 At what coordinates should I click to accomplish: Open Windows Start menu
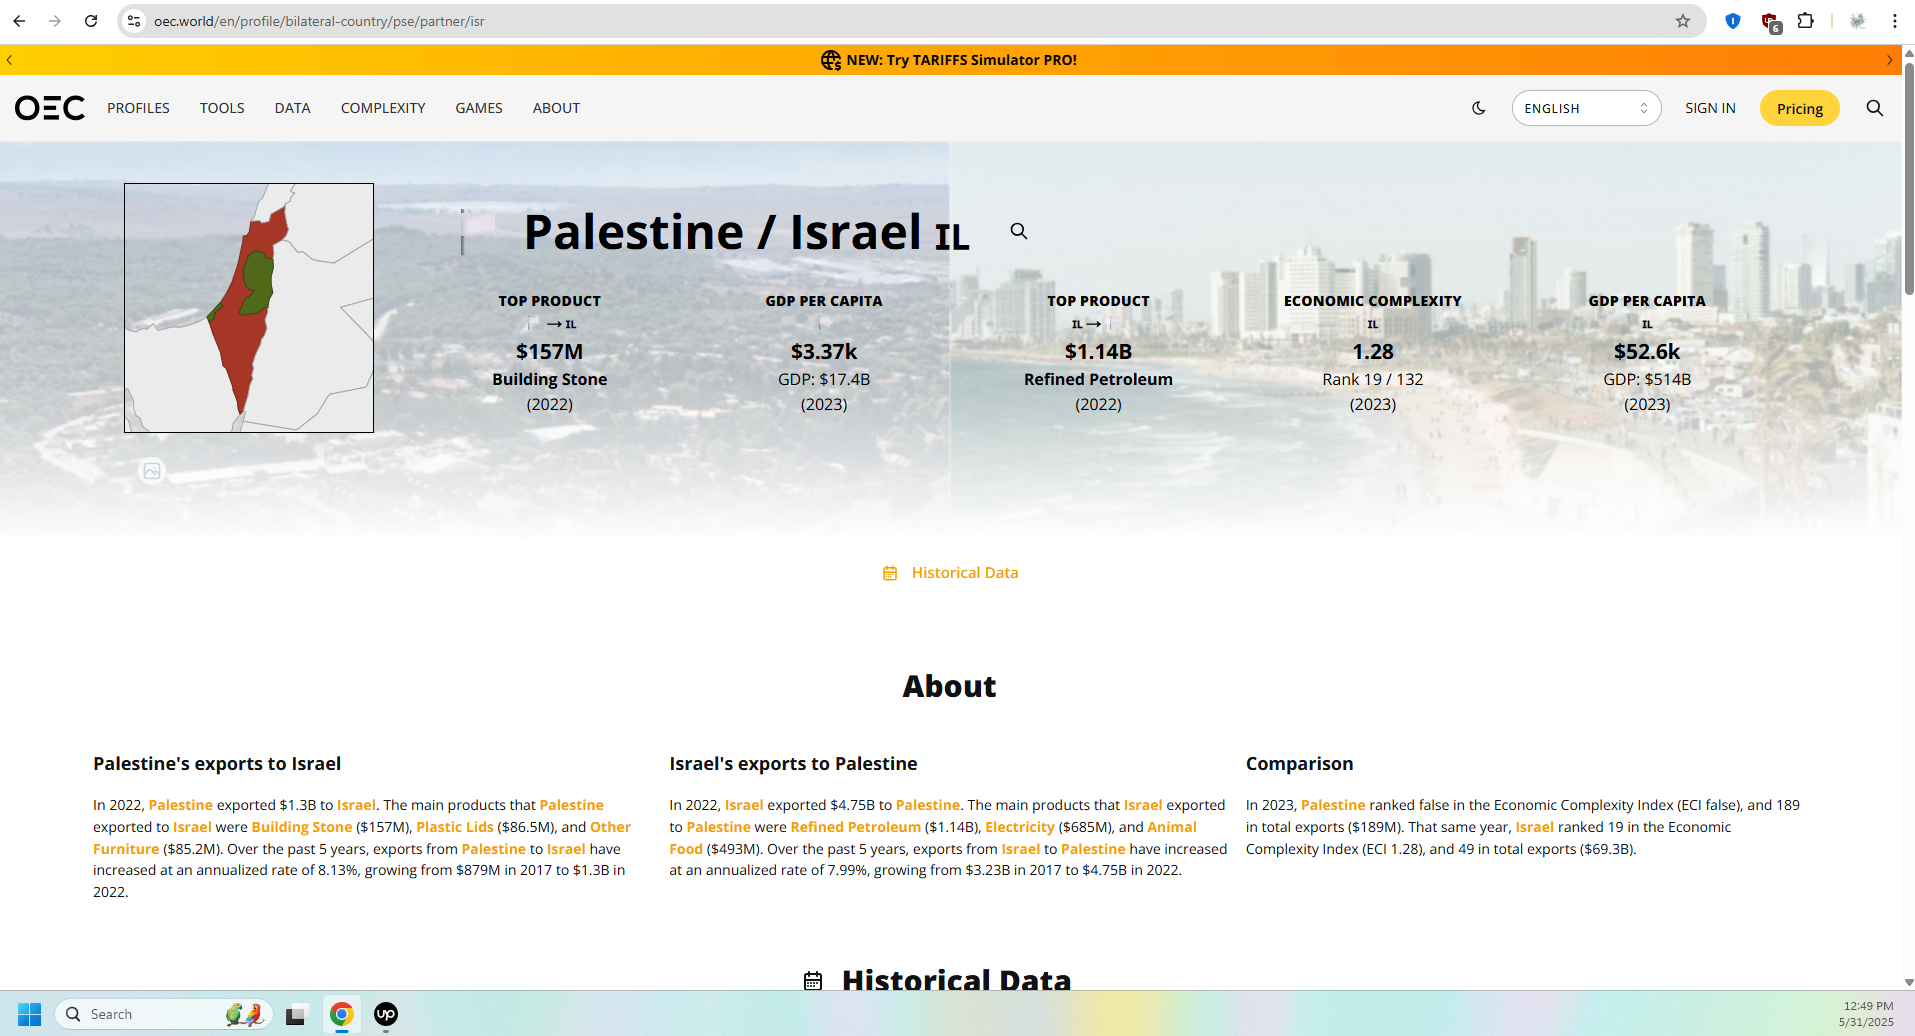(x=30, y=1014)
